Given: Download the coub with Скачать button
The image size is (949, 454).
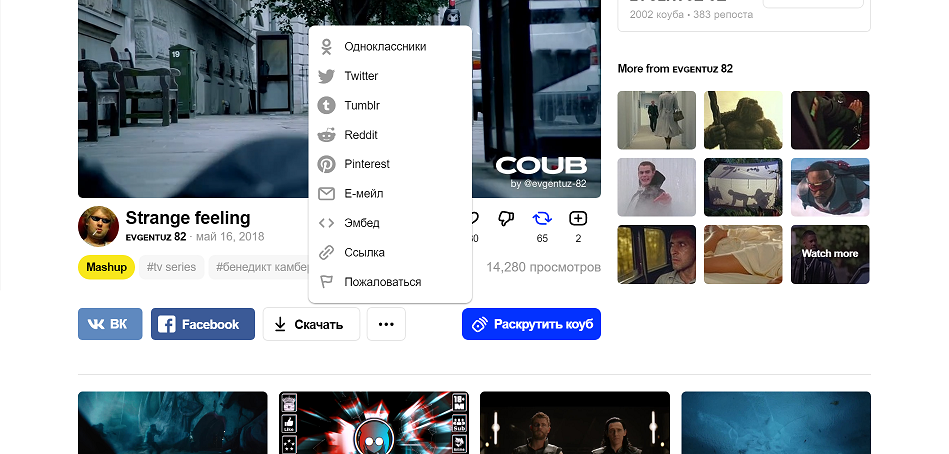Looking at the screenshot, I should (311, 324).
